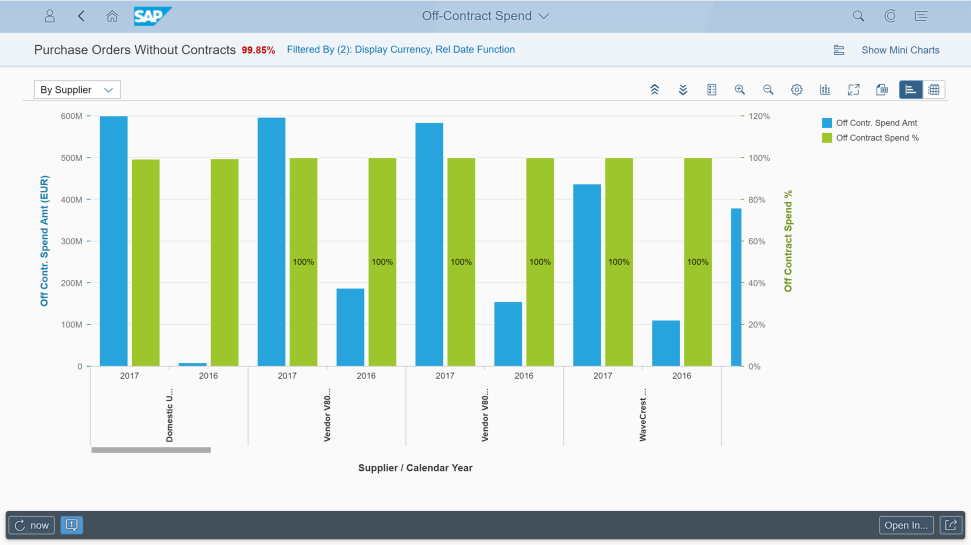Switch to chart view toggle
Viewport: 971px width, 545px height.
910,90
